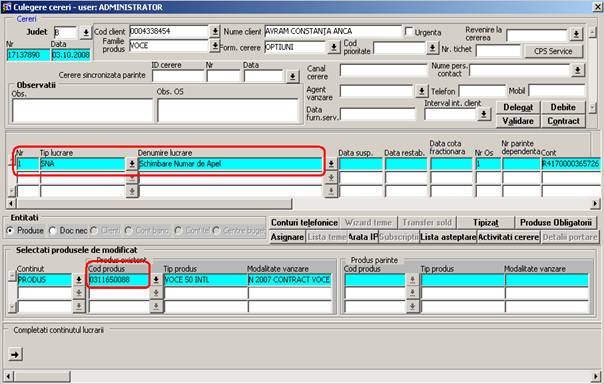604x384 pixels.
Task: Click the Nr Os cell with value 1
Action: click(x=488, y=164)
